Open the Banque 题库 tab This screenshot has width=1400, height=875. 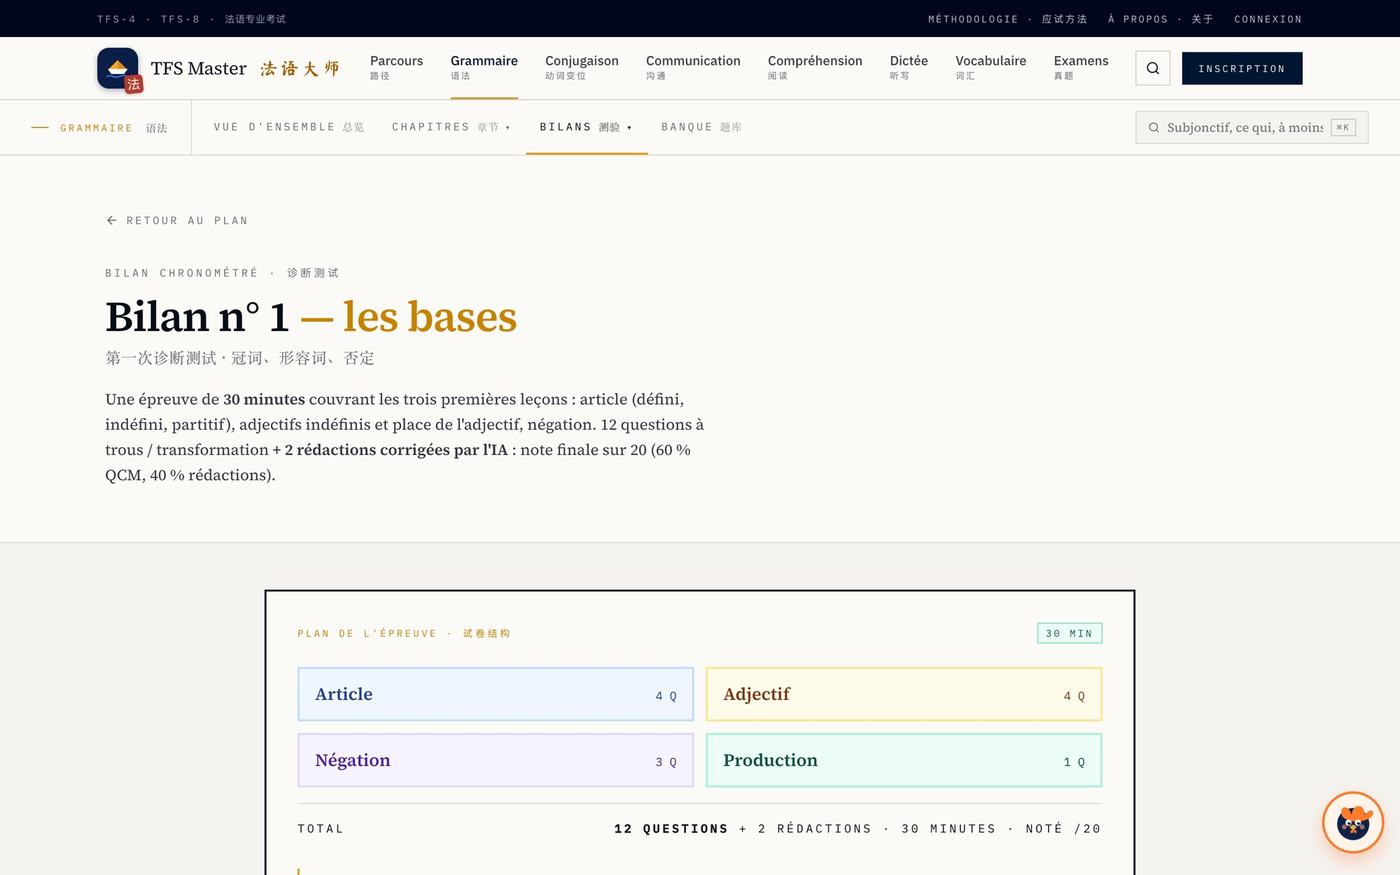tap(701, 127)
